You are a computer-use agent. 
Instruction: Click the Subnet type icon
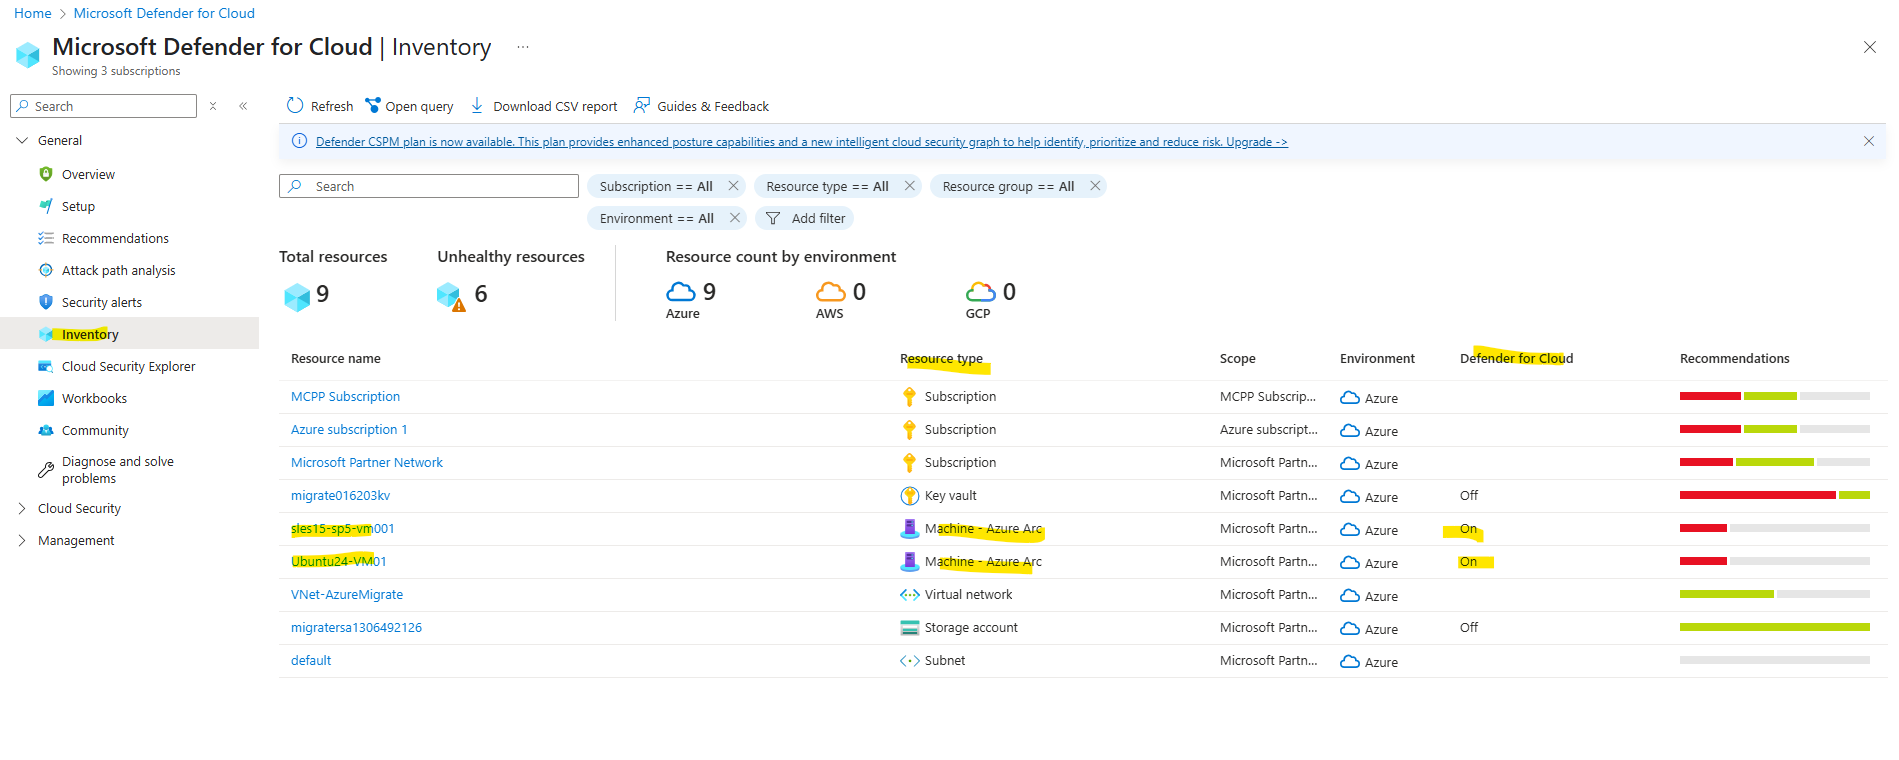pos(909,660)
